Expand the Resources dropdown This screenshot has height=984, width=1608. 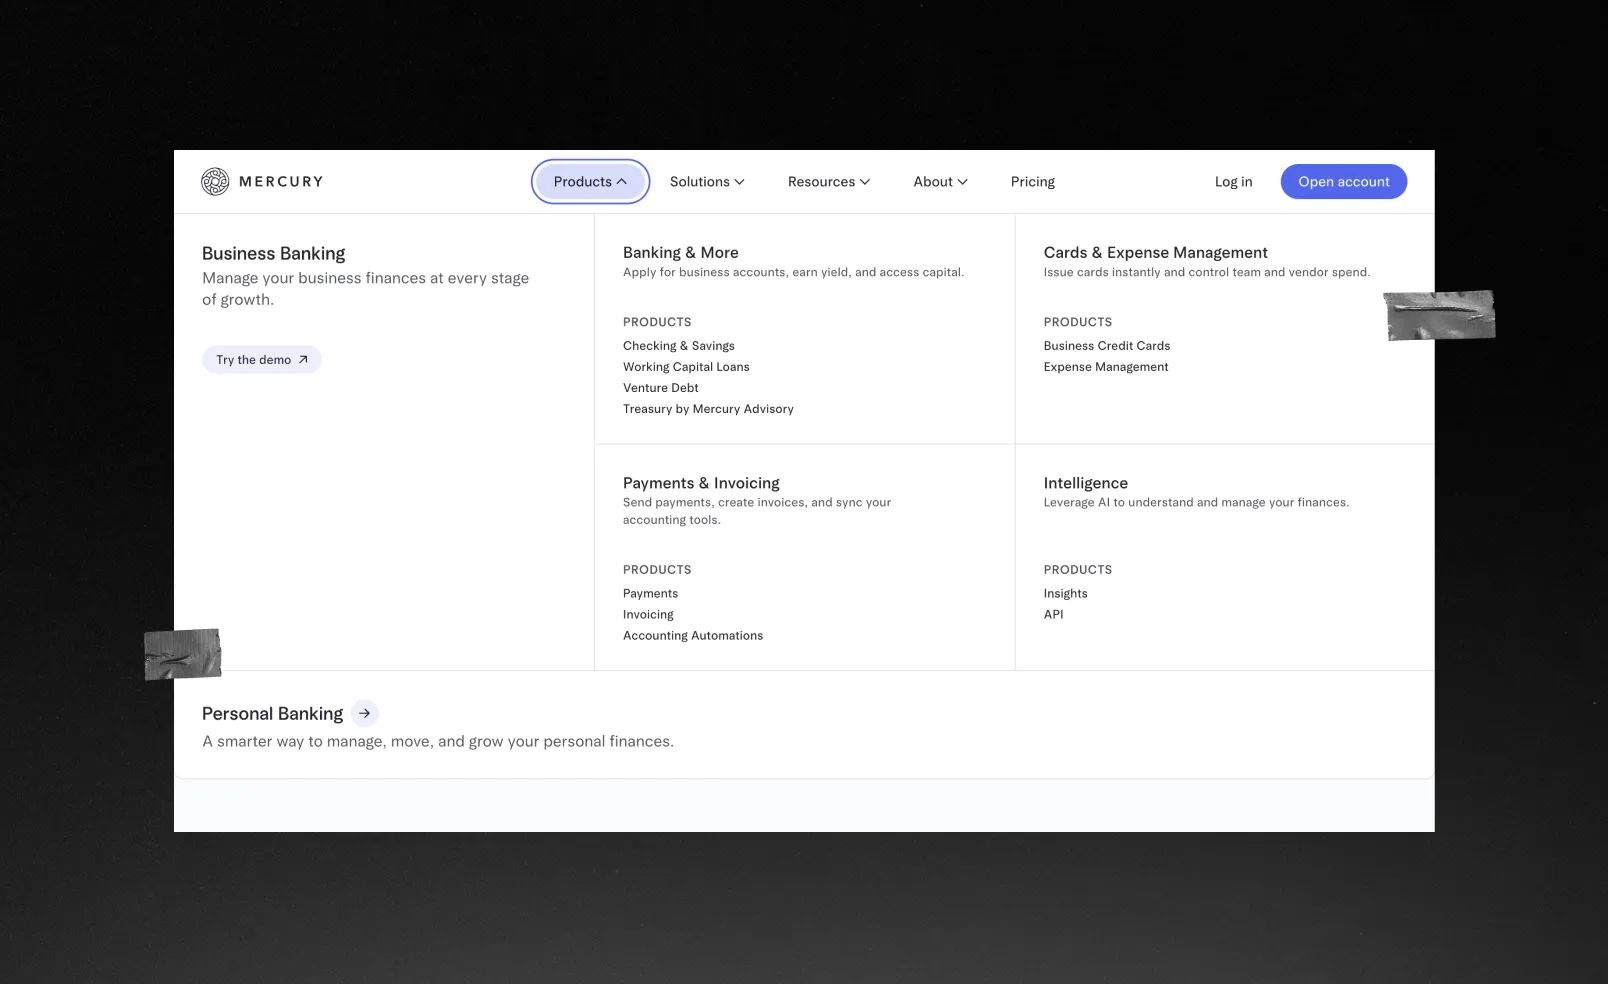(x=829, y=181)
